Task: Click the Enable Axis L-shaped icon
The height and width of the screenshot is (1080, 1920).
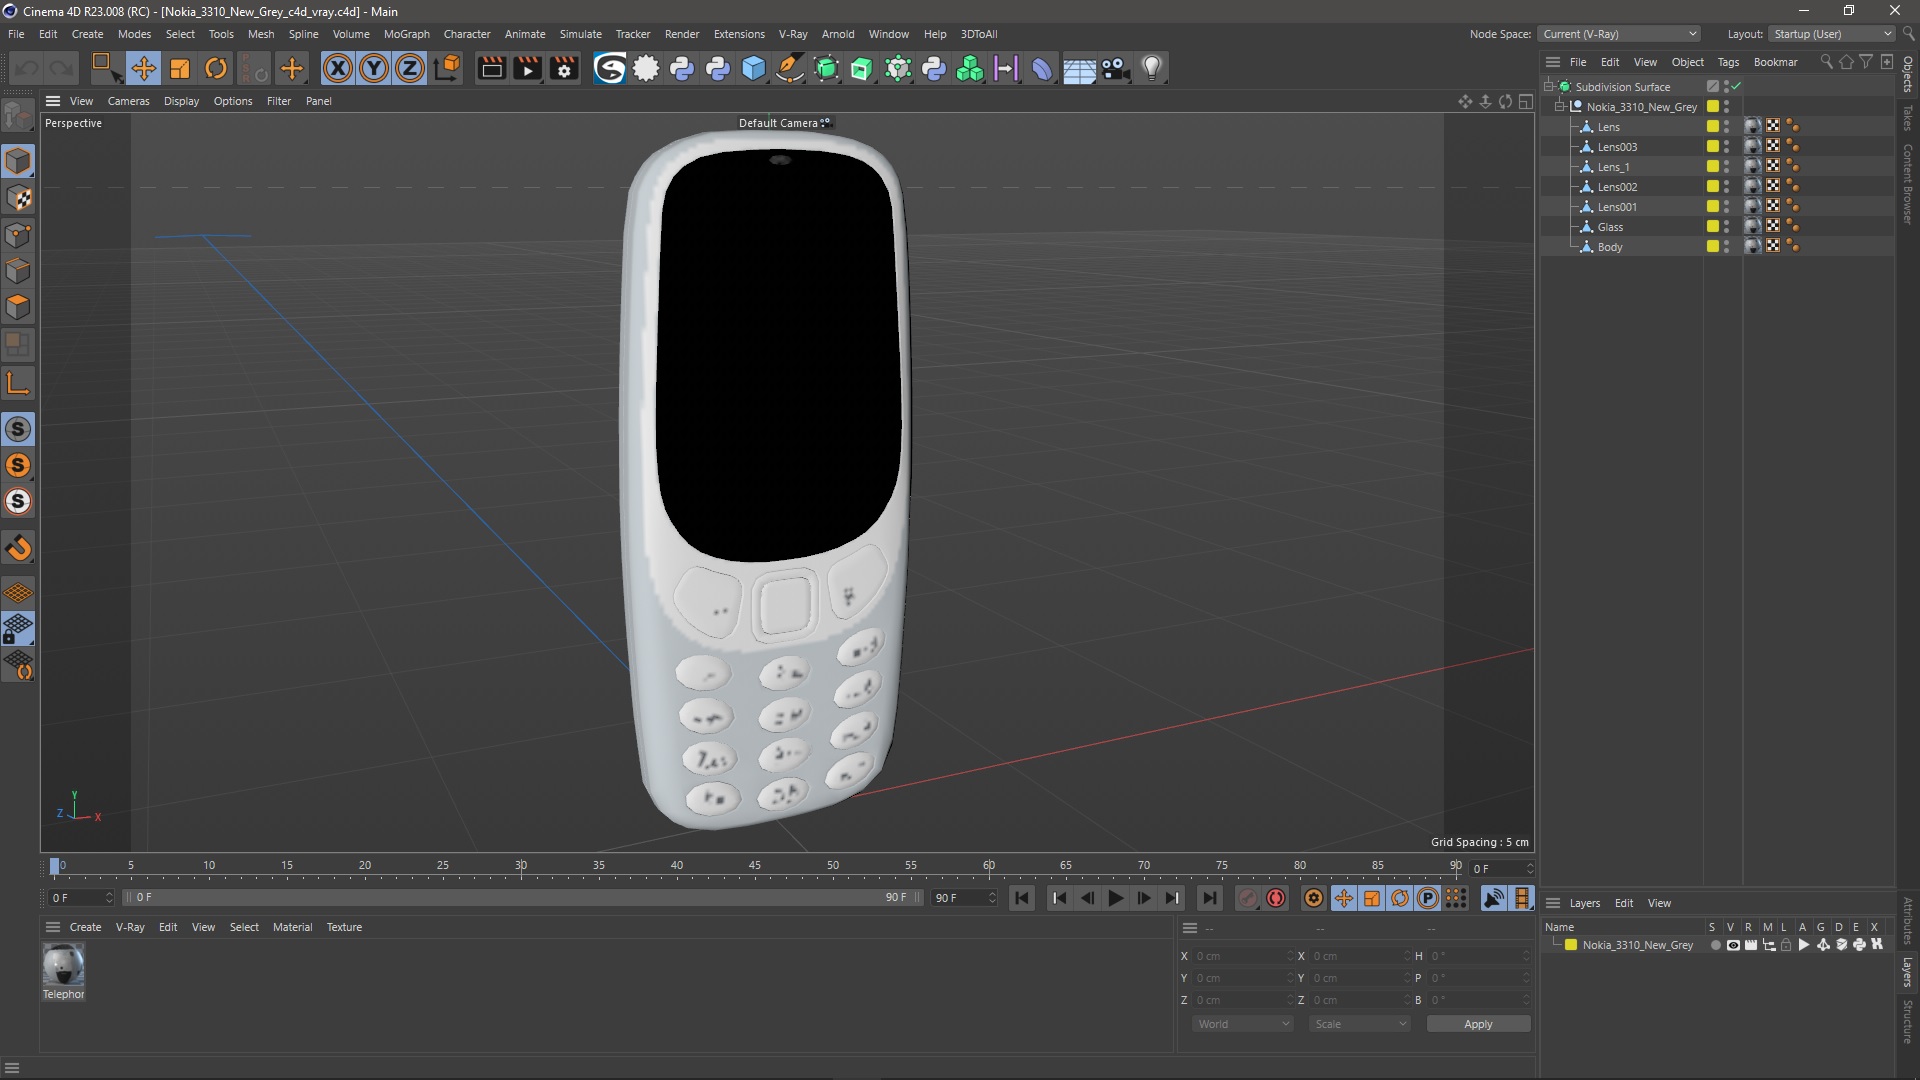Action: tap(18, 383)
